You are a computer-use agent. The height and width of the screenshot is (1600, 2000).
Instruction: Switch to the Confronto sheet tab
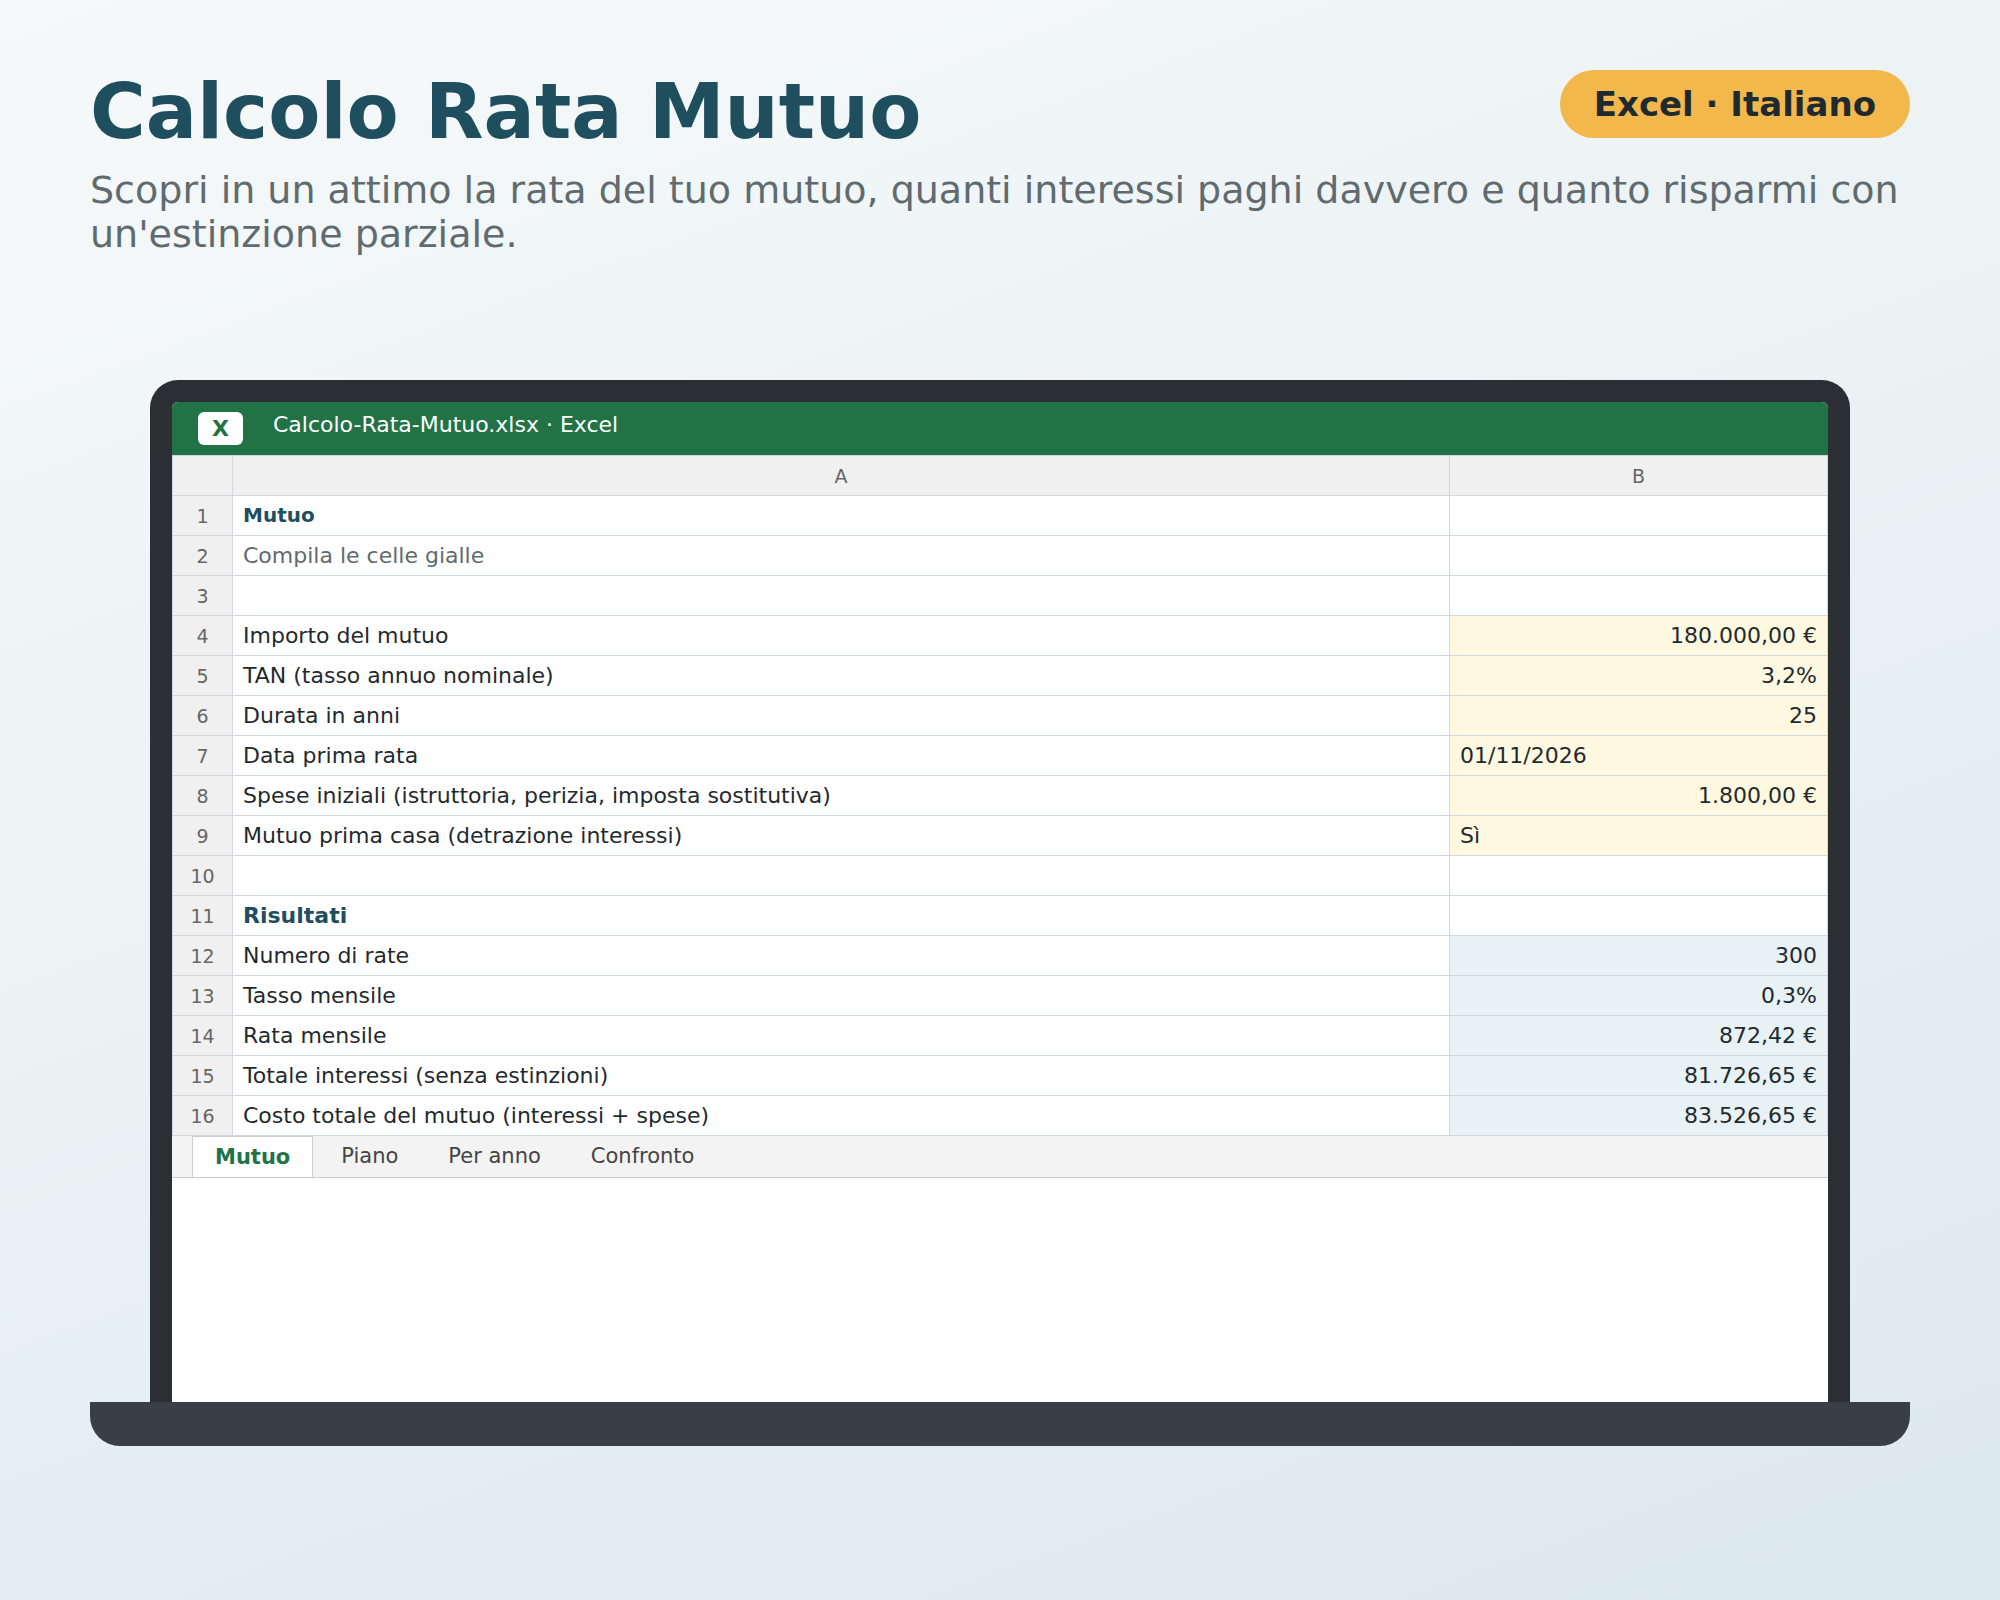[x=642, y=1156]
